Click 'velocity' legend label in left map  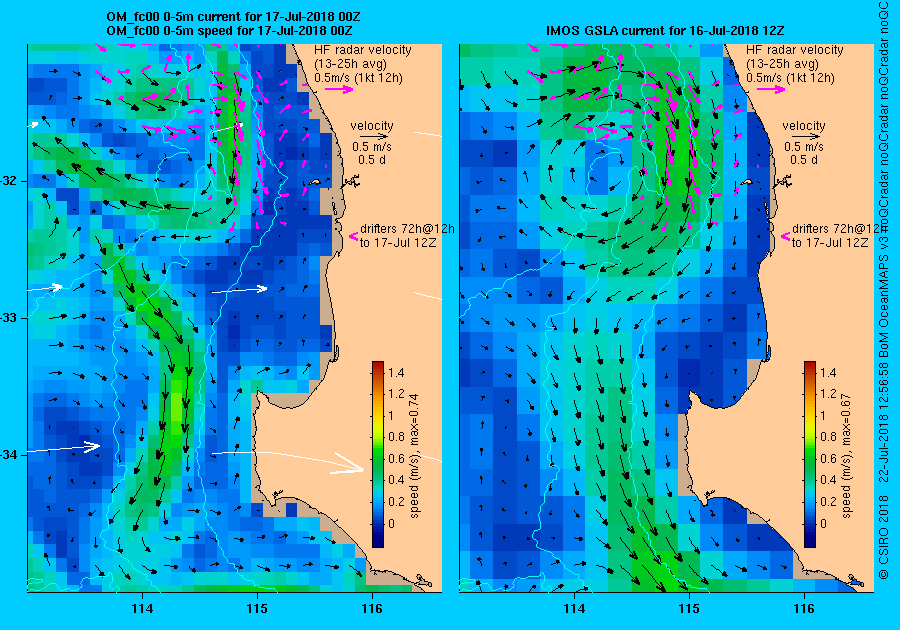coord(372,126)
